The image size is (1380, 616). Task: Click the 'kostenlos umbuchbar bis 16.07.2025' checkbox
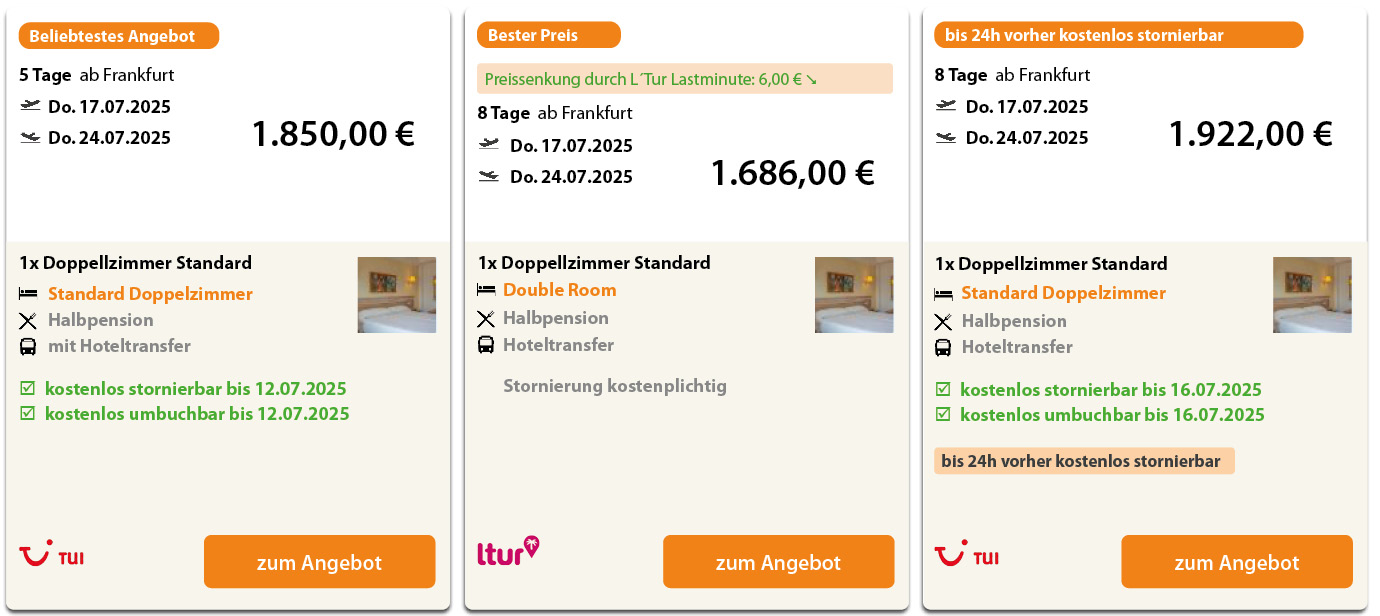click(943, 414)
